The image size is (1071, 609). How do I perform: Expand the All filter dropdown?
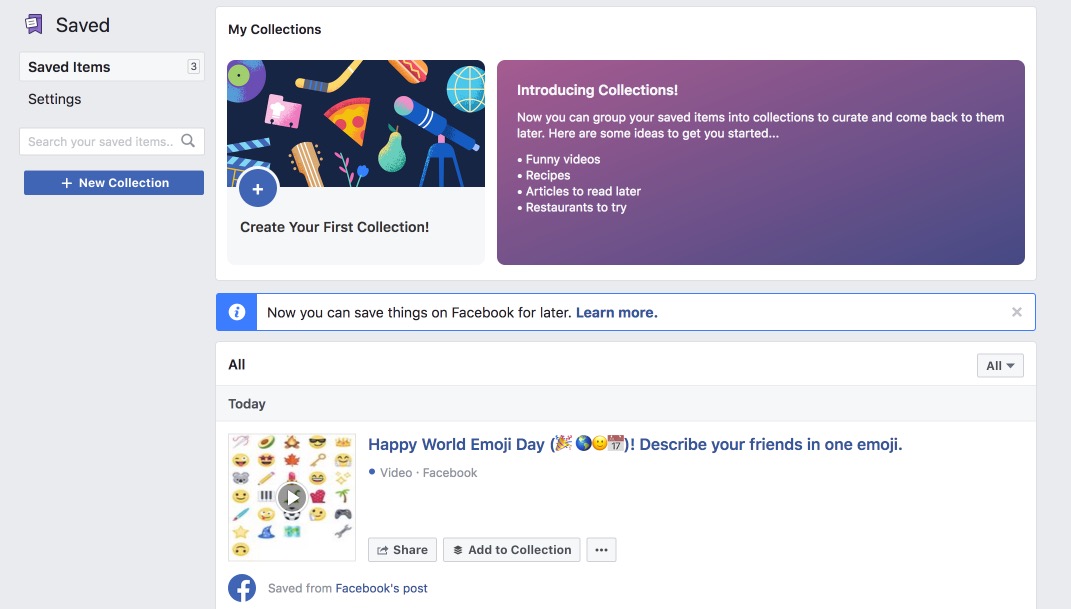[x=1000, y=365]
